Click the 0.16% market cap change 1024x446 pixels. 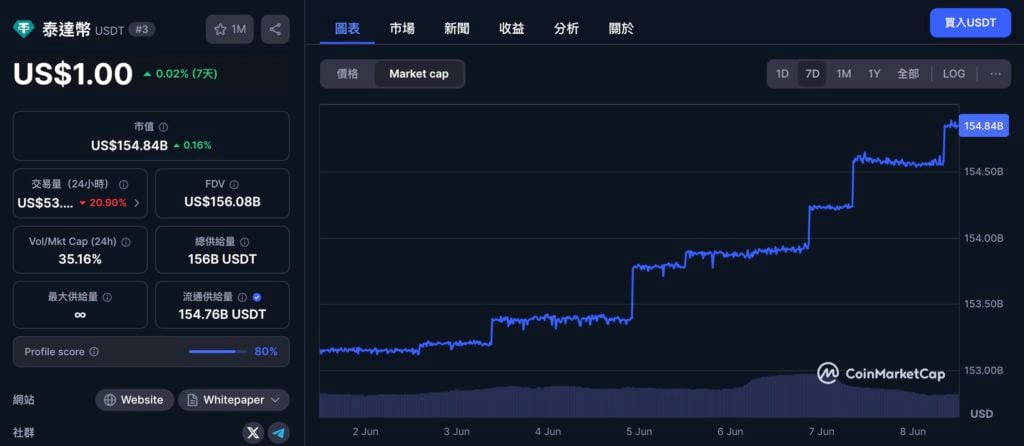[193, 145]
